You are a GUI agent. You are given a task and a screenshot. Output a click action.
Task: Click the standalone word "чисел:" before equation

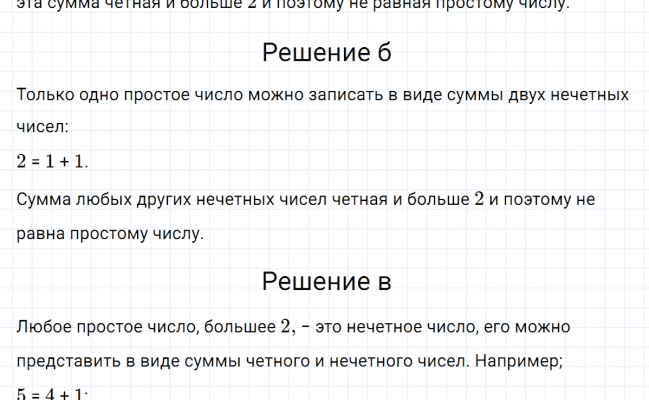pyautogui.click(x=42, y=128)
